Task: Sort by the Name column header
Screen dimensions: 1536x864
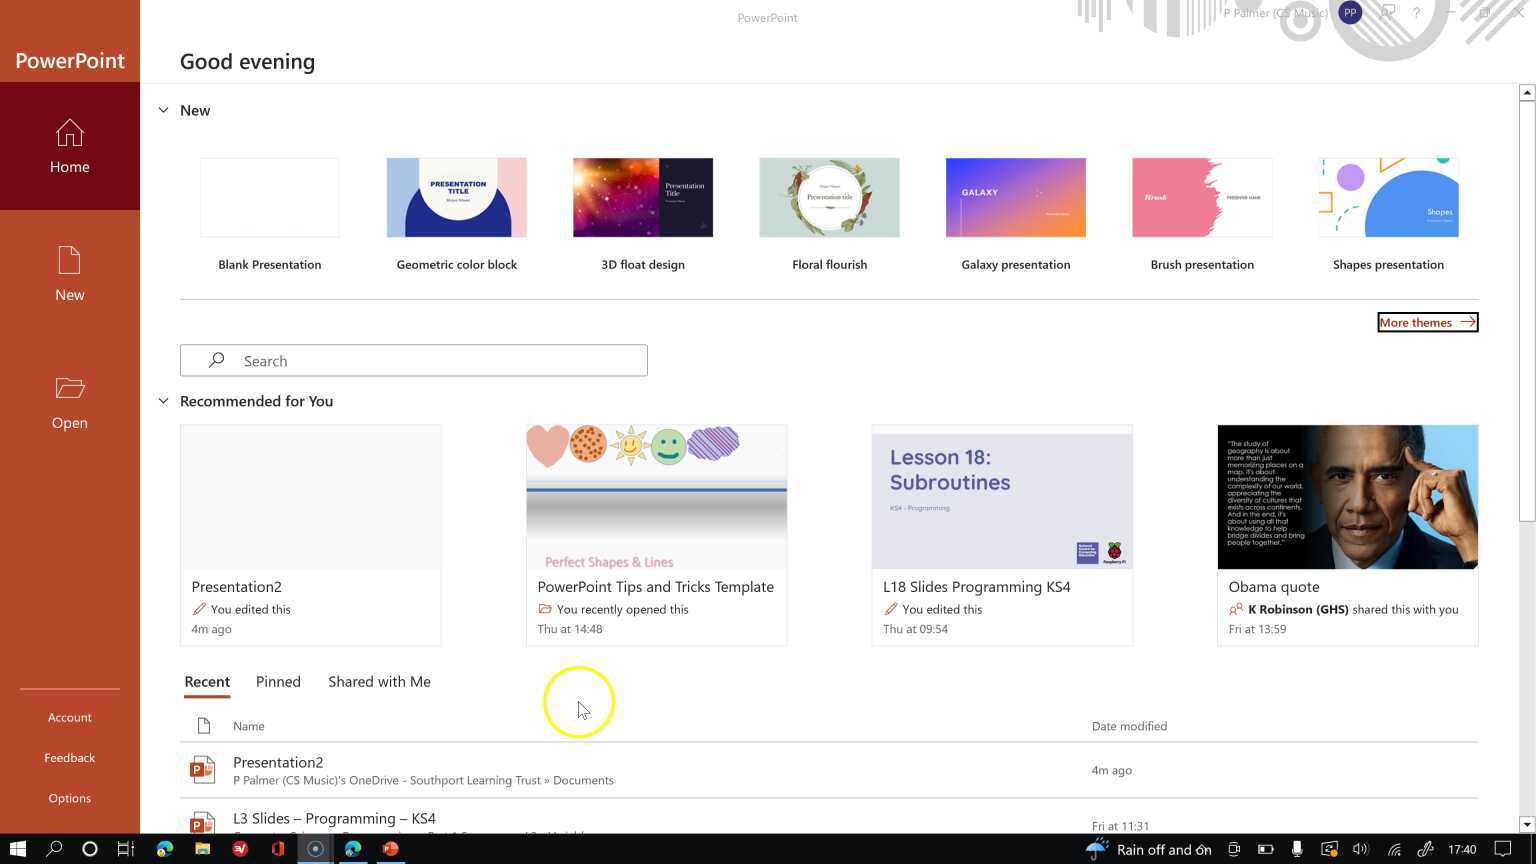Action: pyautogui.click(x=249, y=726)
